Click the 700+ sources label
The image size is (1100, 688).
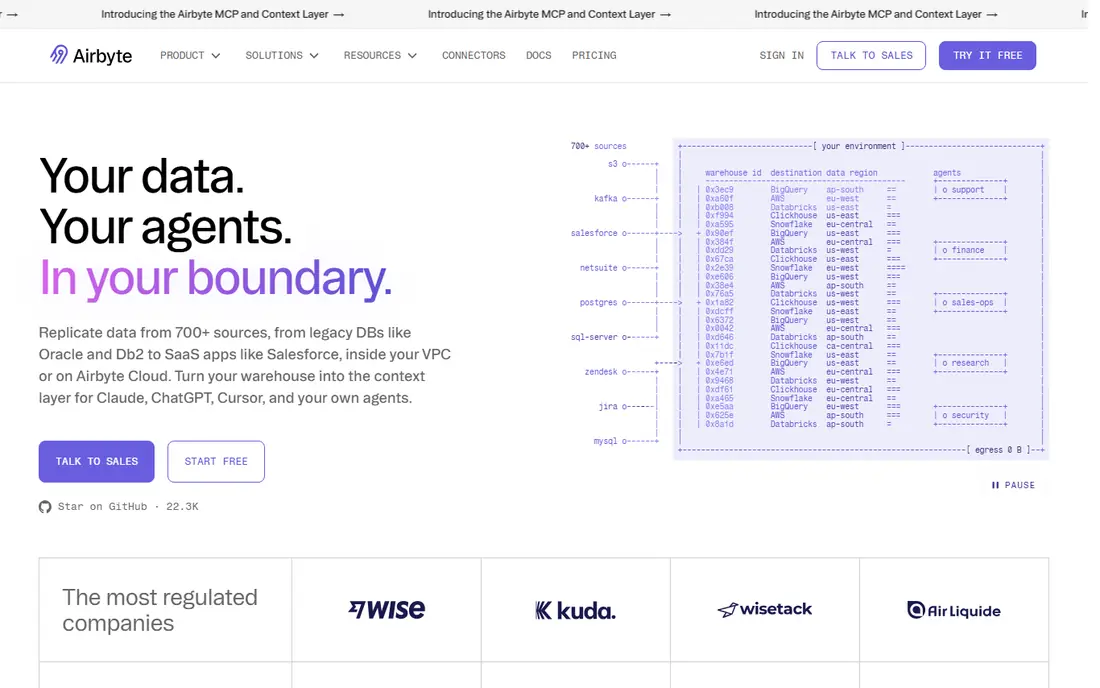[x=598, y=146]
